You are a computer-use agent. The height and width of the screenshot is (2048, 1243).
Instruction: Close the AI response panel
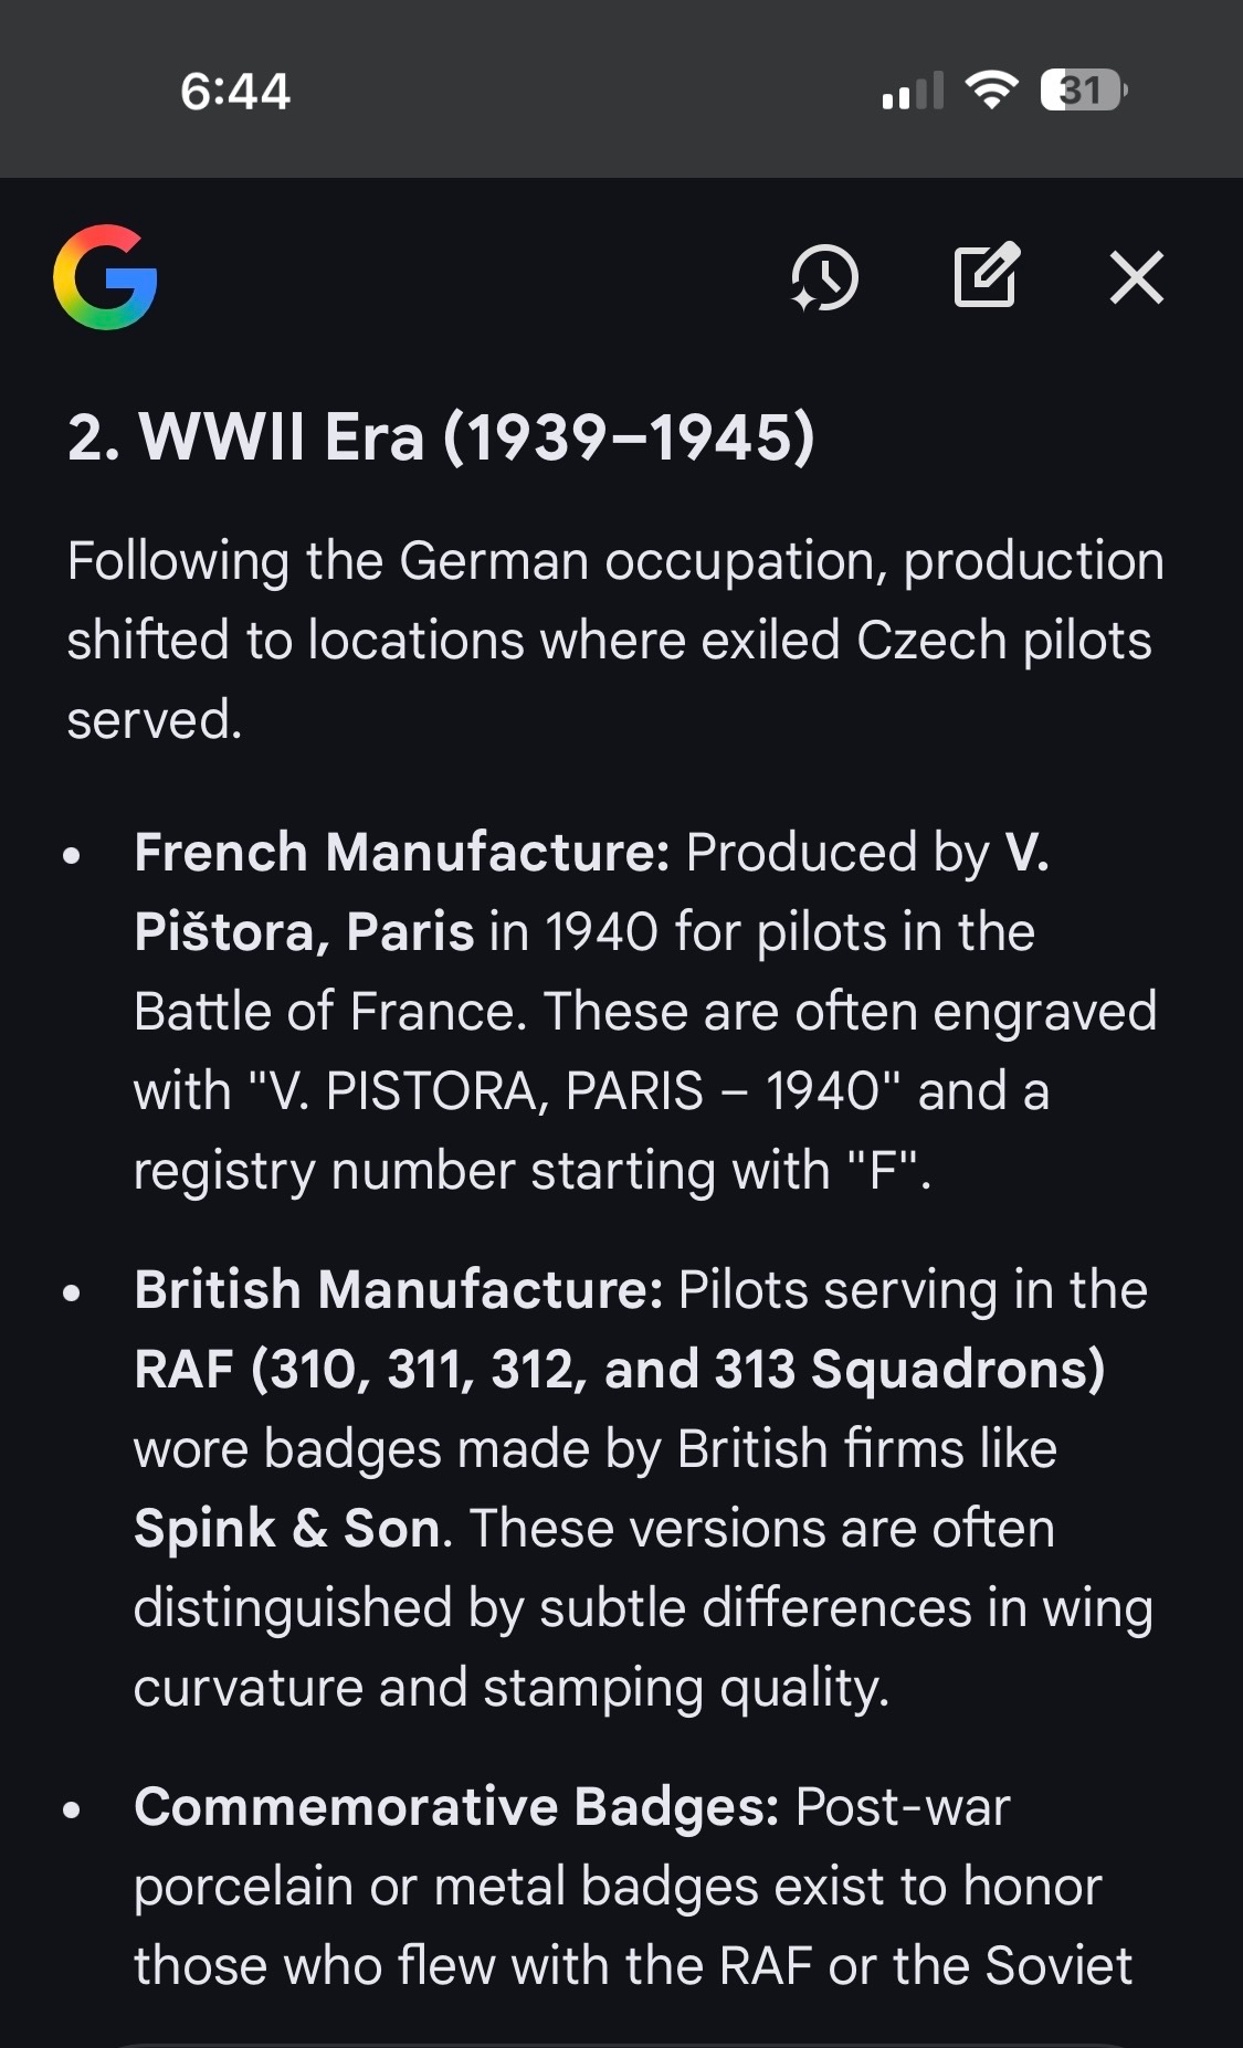pos(1136,277)
